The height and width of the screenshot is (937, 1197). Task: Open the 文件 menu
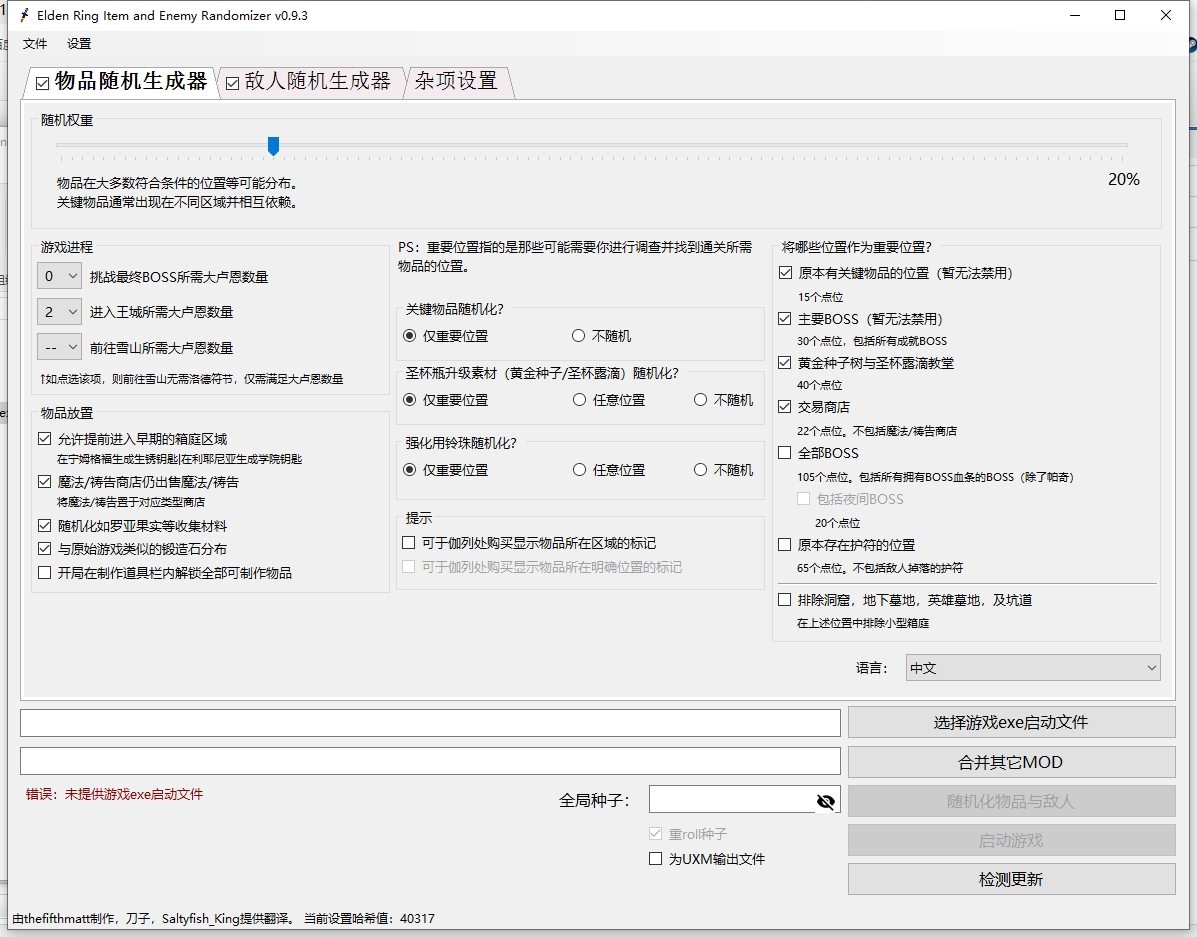[x=35, y=44]
